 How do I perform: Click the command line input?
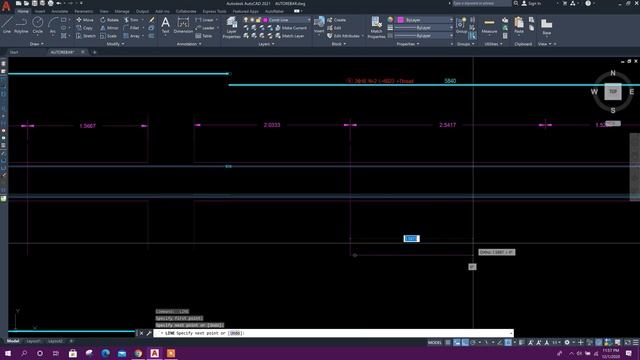[333, 333]
